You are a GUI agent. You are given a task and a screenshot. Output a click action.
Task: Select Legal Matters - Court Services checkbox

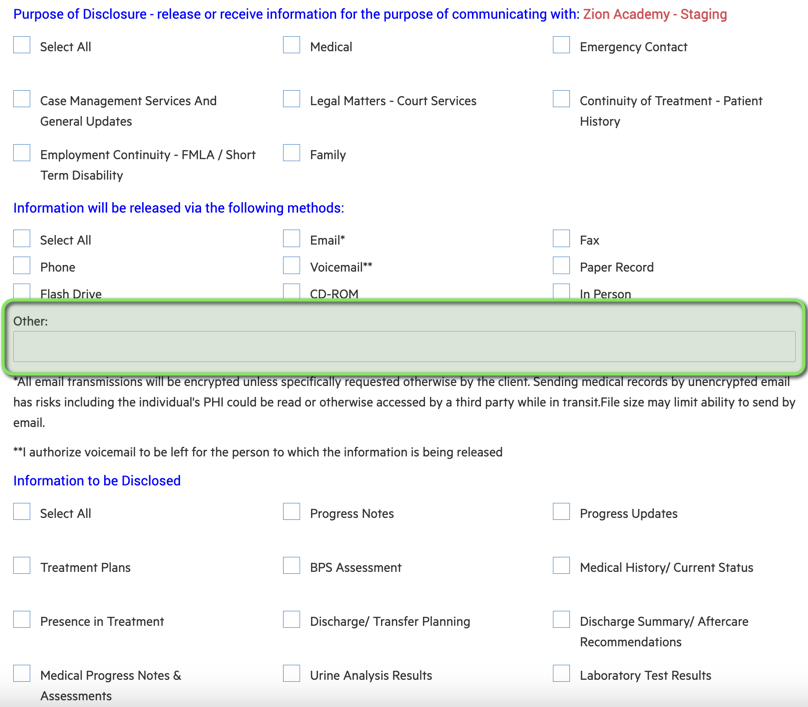(292, 99)
